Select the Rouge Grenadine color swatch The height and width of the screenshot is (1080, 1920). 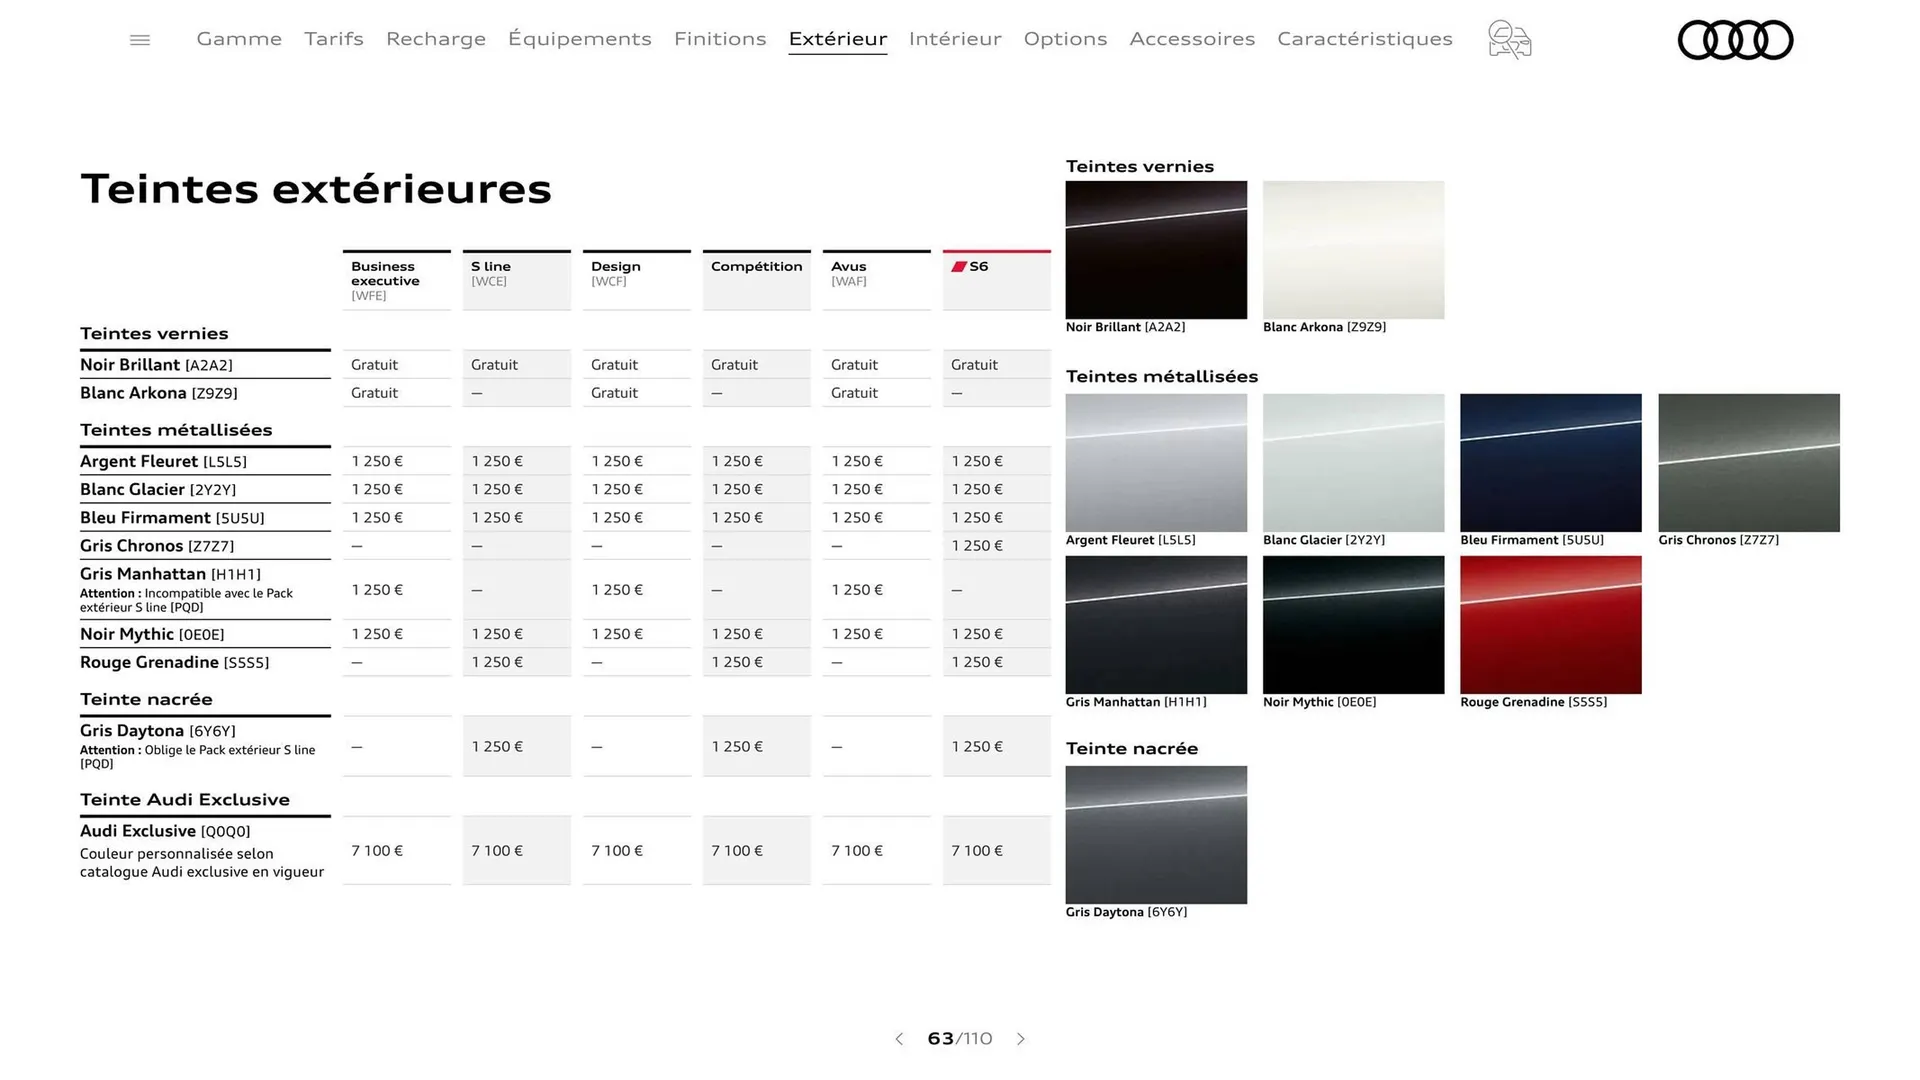click(x=1550, y=625)
